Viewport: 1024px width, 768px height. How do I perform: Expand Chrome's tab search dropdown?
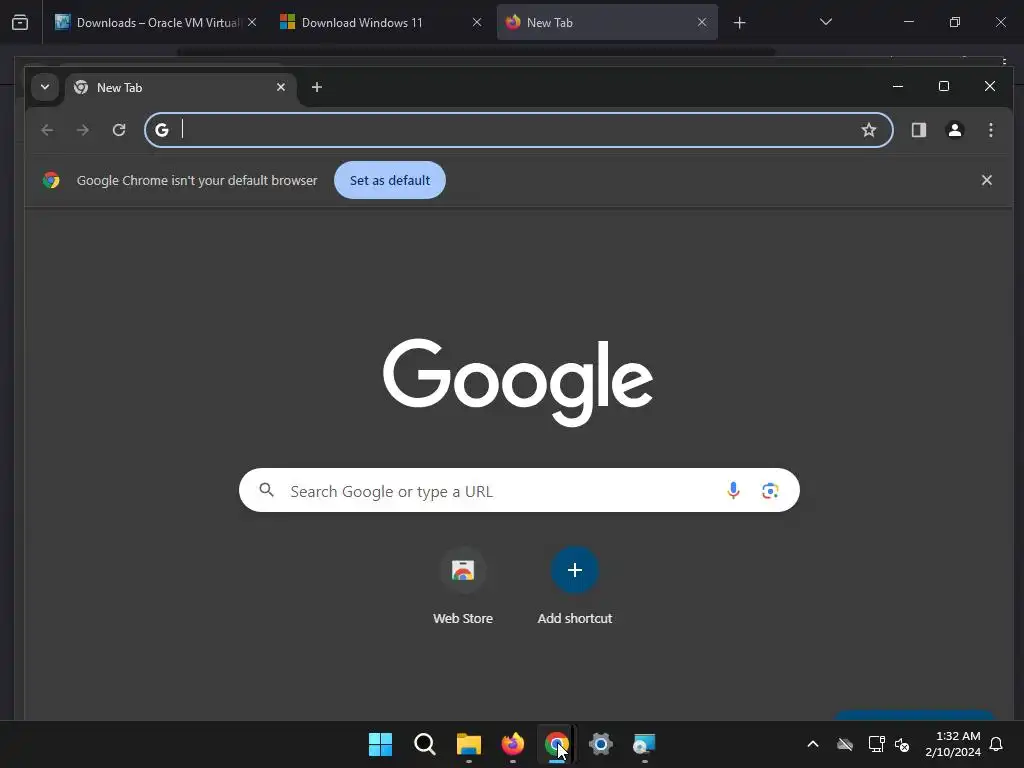point(45,87)
